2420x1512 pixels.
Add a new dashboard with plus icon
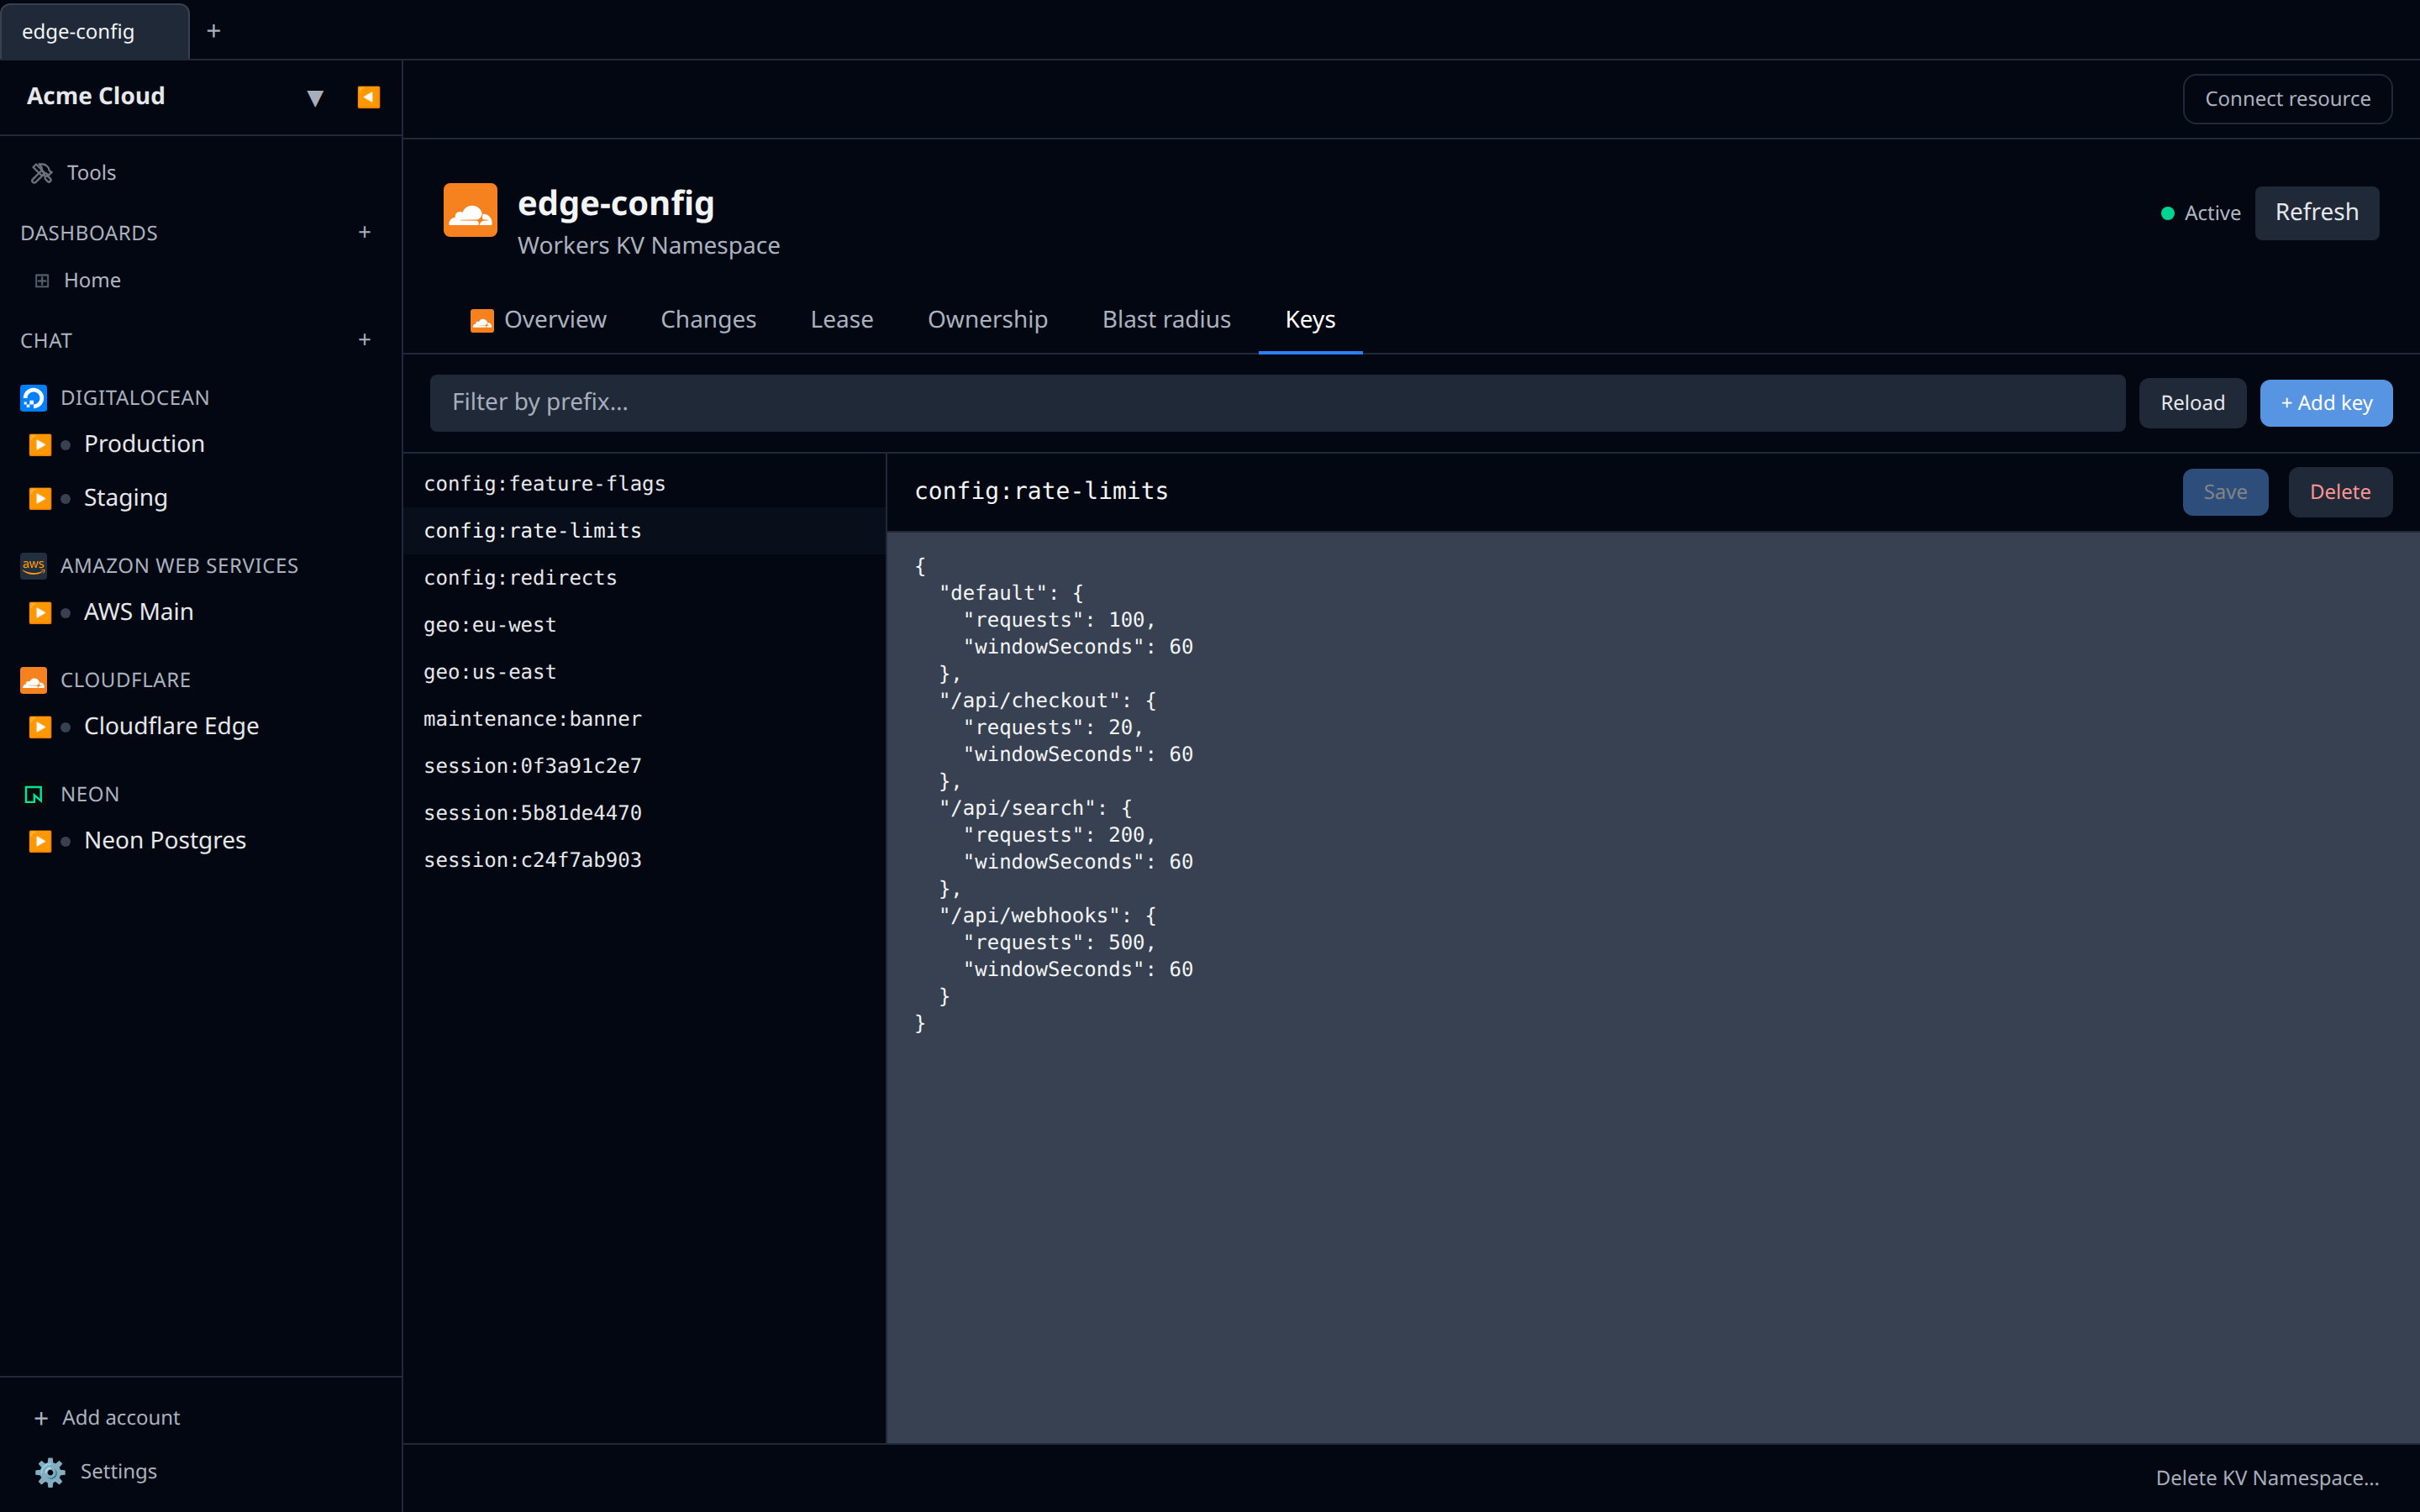point(365,232)
